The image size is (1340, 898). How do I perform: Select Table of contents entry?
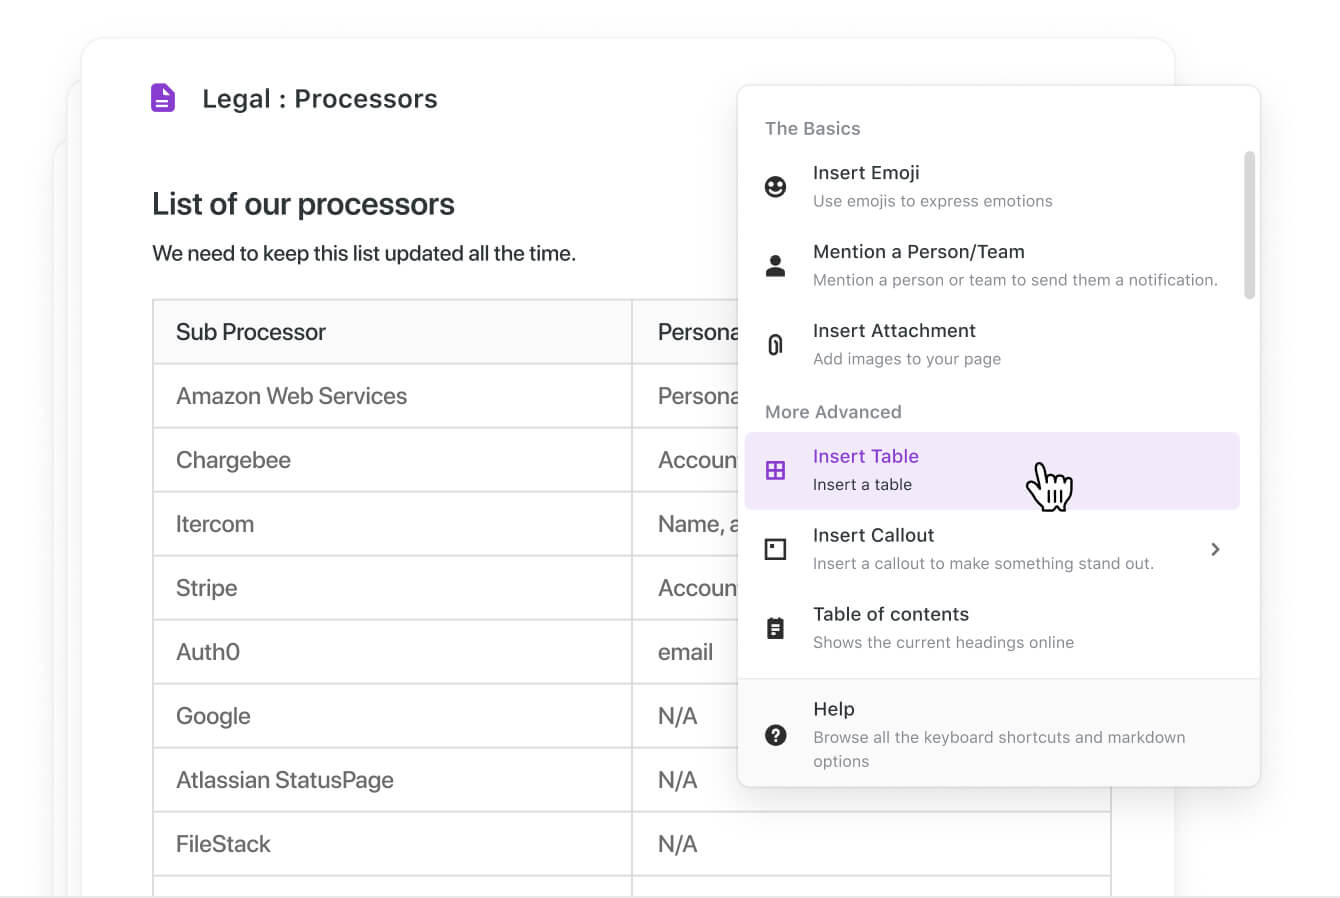(992, 628)
